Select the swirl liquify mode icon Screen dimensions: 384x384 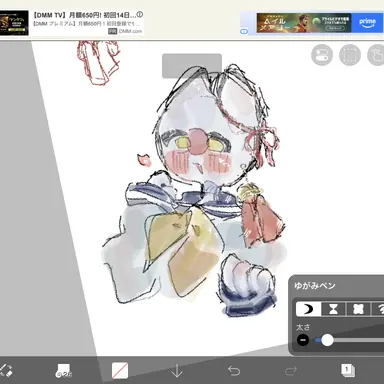[x=378, y=309]
